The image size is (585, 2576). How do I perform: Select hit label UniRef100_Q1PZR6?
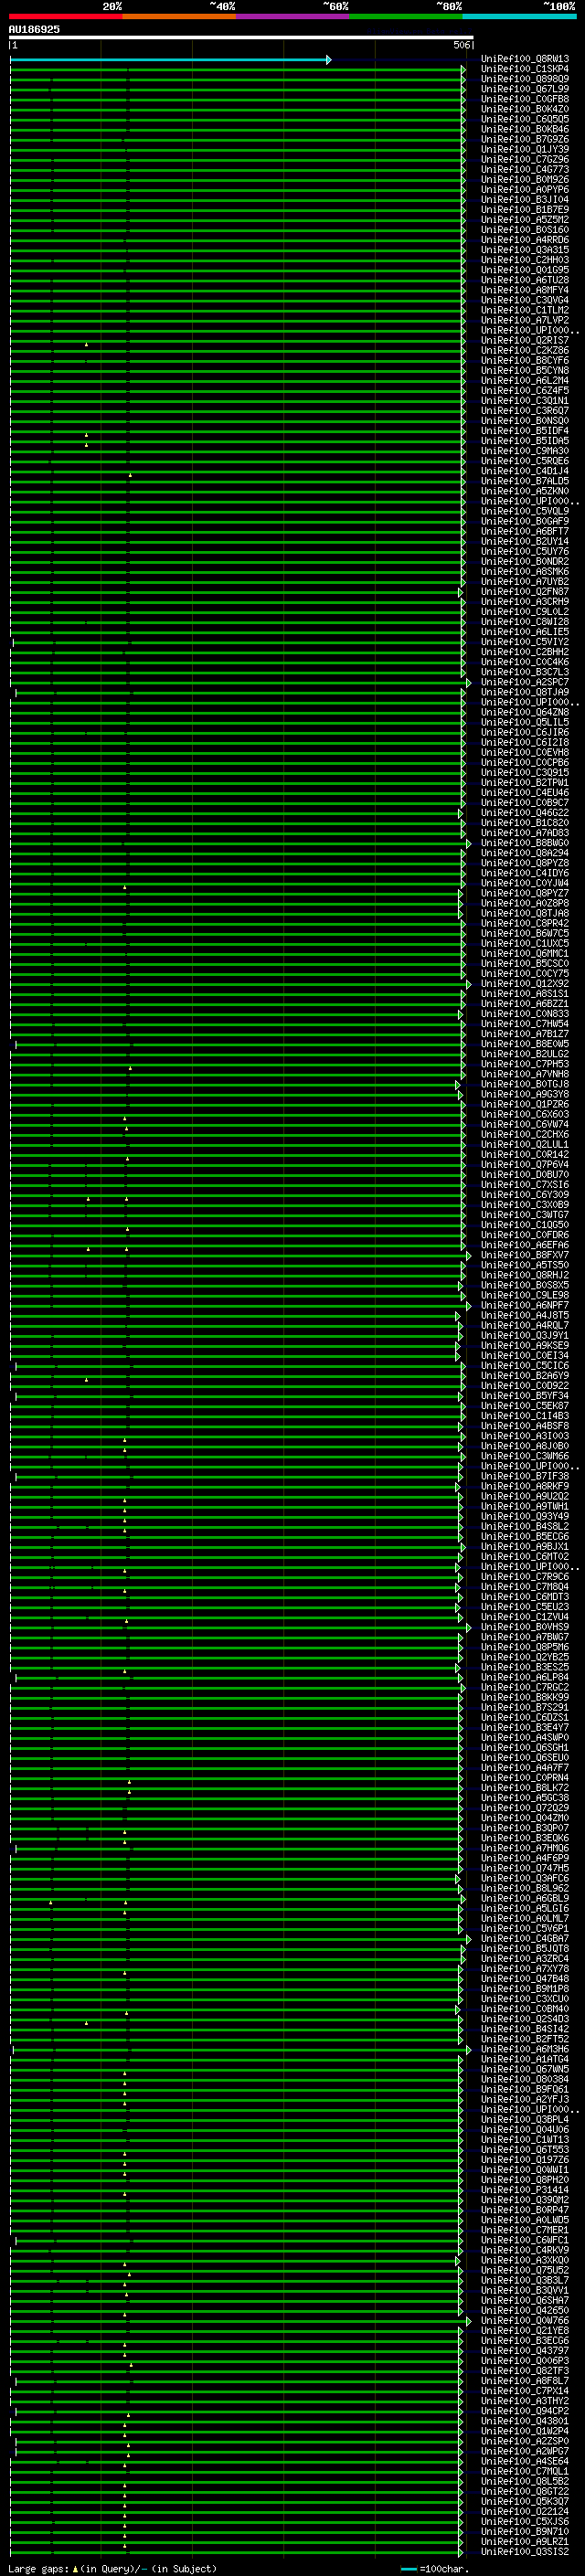tap(525, 1105)
